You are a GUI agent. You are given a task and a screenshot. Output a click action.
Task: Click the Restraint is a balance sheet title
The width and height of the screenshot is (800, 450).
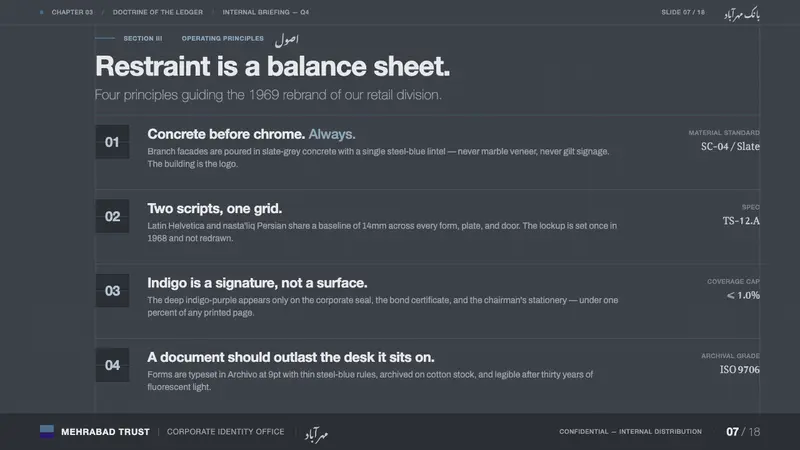pyautogui.click(x=272, y=66)
